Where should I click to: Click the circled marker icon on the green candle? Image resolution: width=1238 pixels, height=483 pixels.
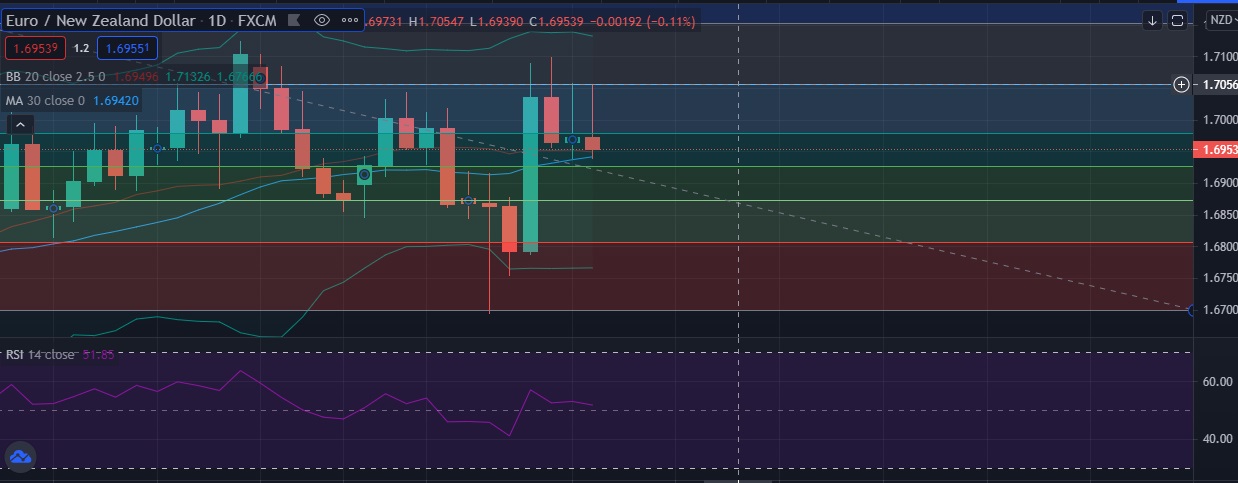365,175
